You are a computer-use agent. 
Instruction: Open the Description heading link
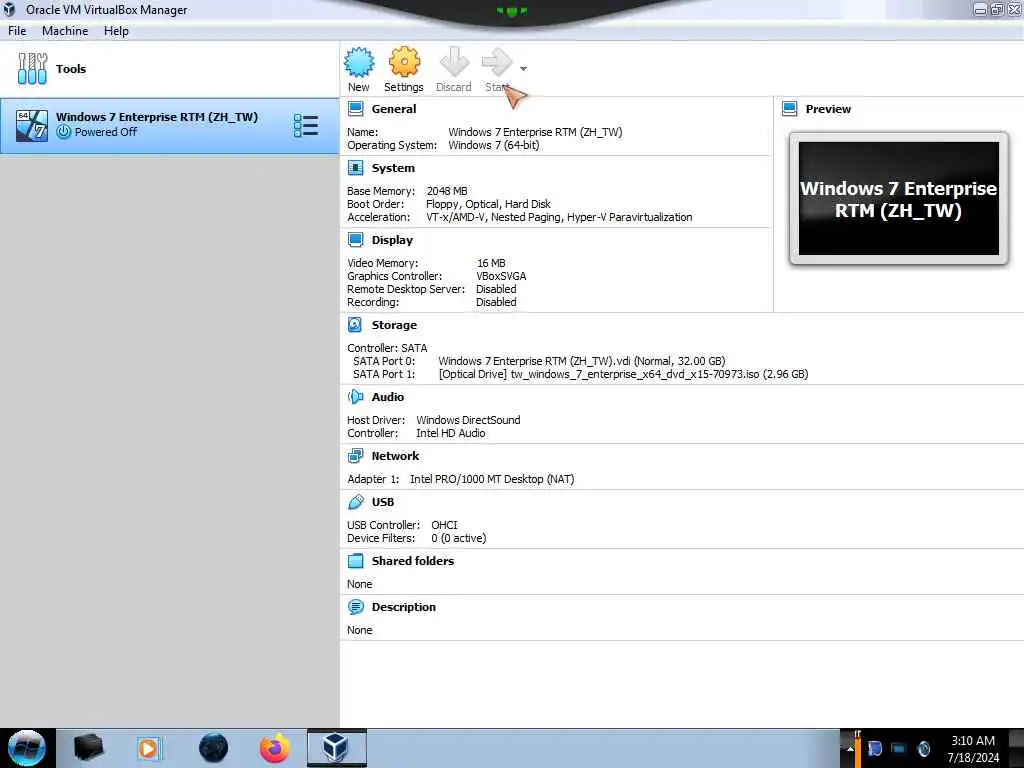(x=404, y=607)
